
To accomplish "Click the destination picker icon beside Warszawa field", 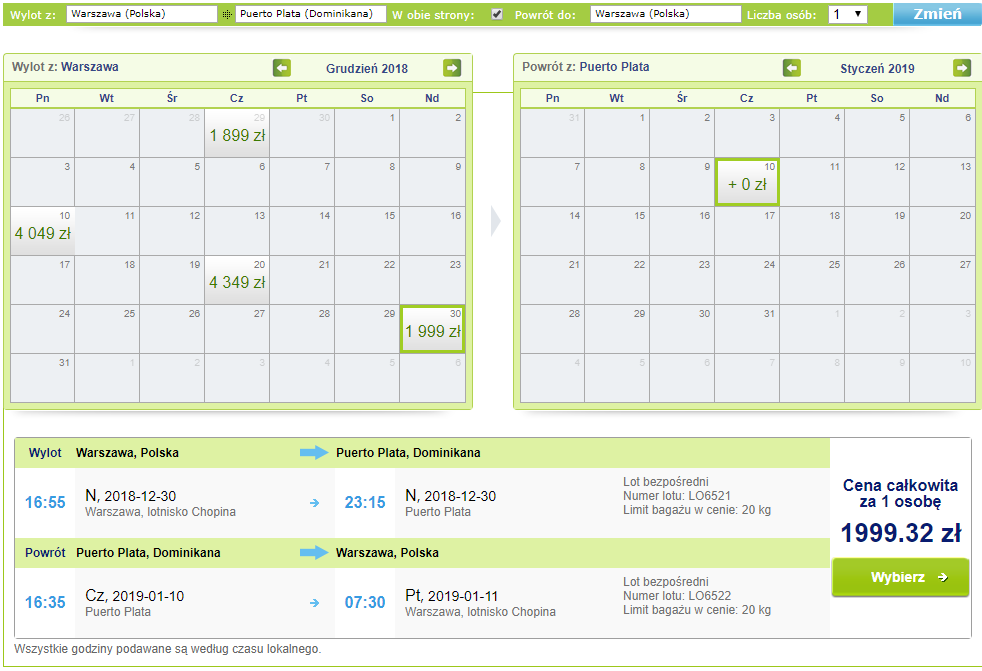I will tap(227, 14).
